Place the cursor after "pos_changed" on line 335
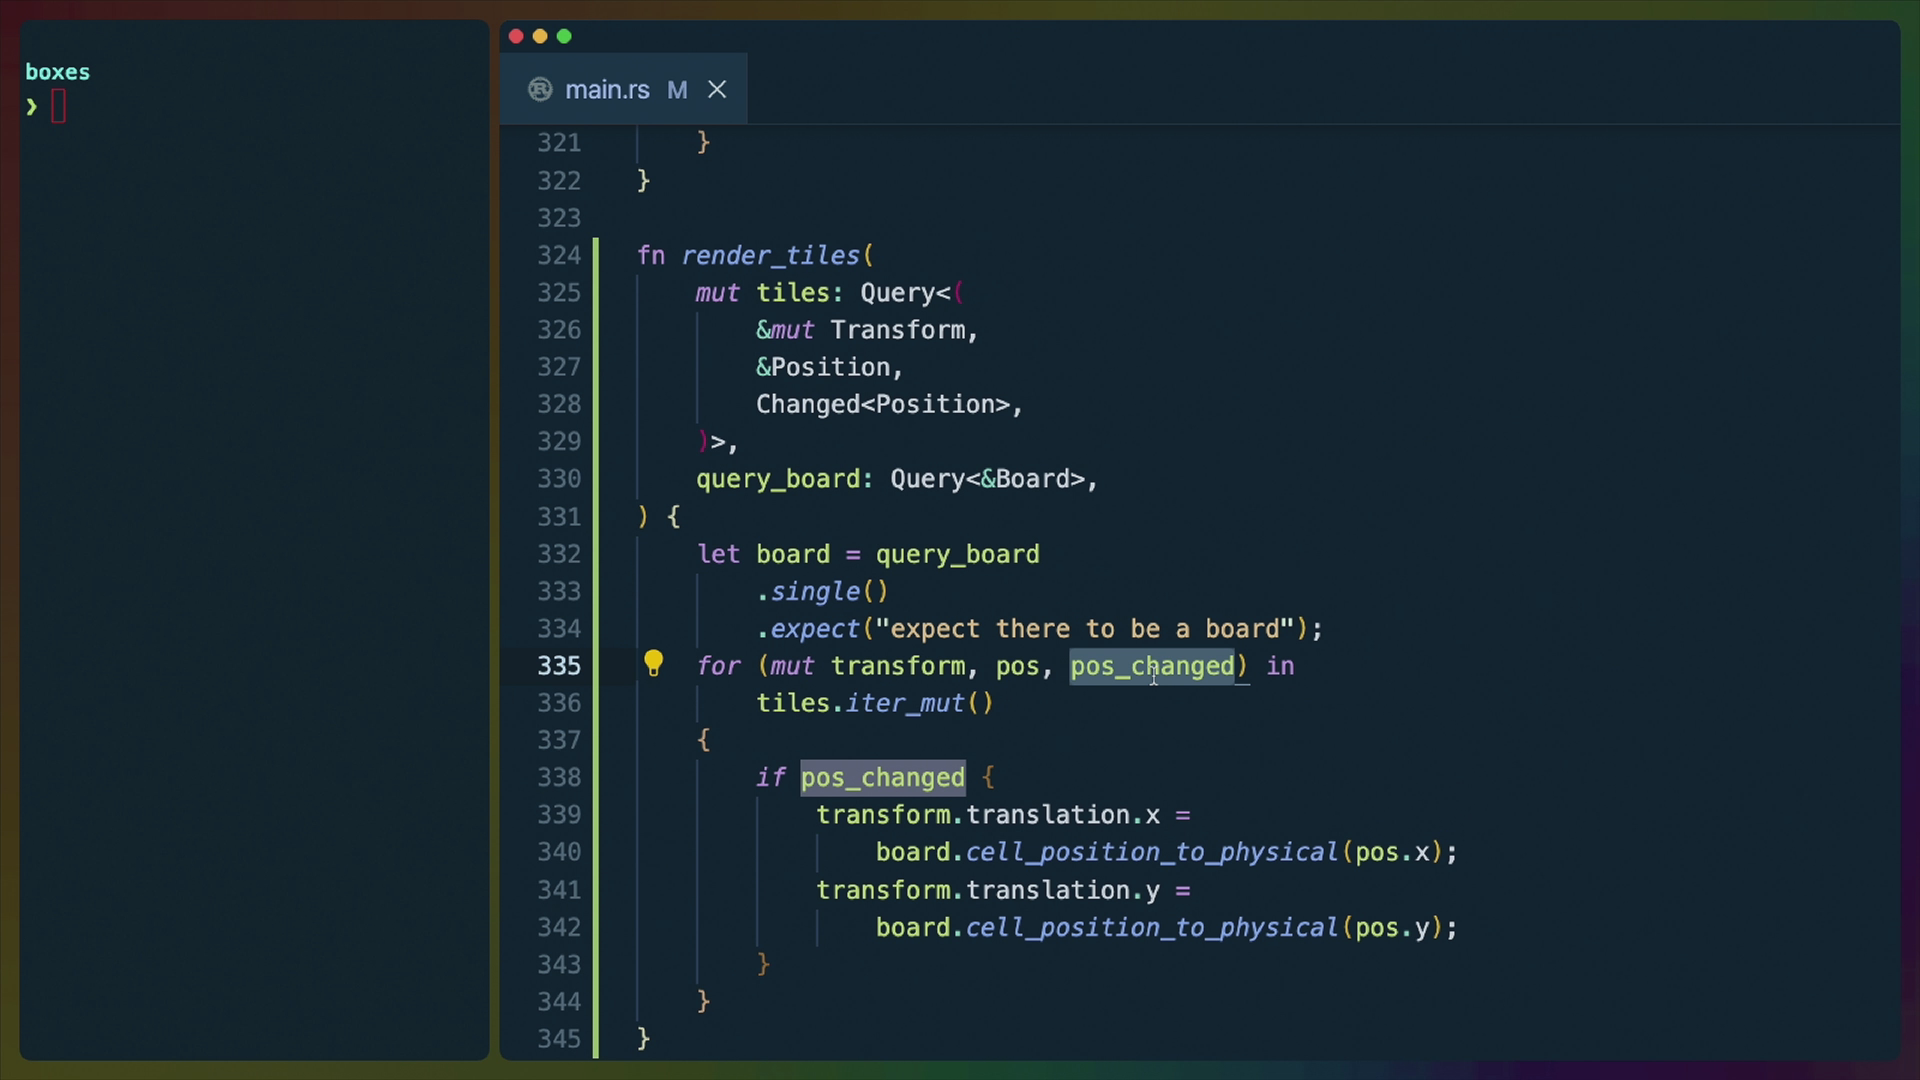Image resolution: width=1920 pixels, height=1080 pixels. [1236, 666]
